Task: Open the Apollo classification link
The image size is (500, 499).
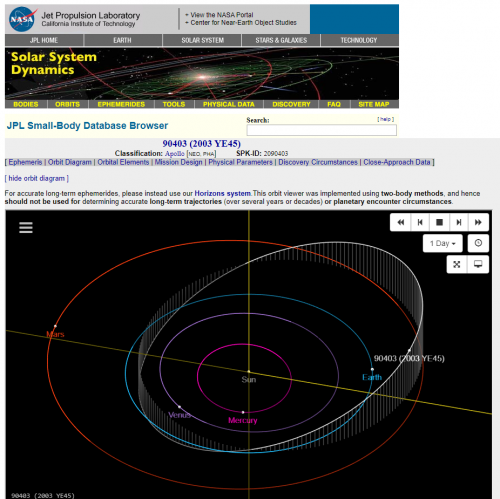Action: pyautogui.click(x=174, y=153)
